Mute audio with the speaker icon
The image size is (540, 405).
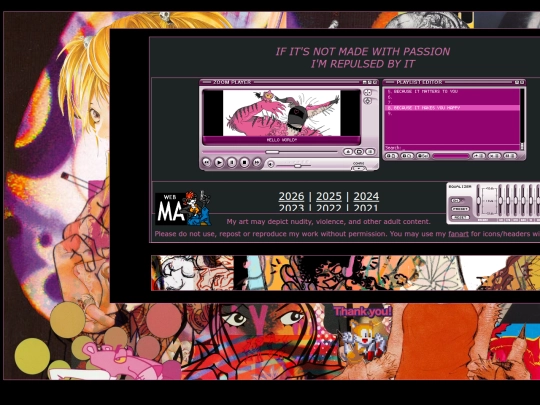coord(271,165)
